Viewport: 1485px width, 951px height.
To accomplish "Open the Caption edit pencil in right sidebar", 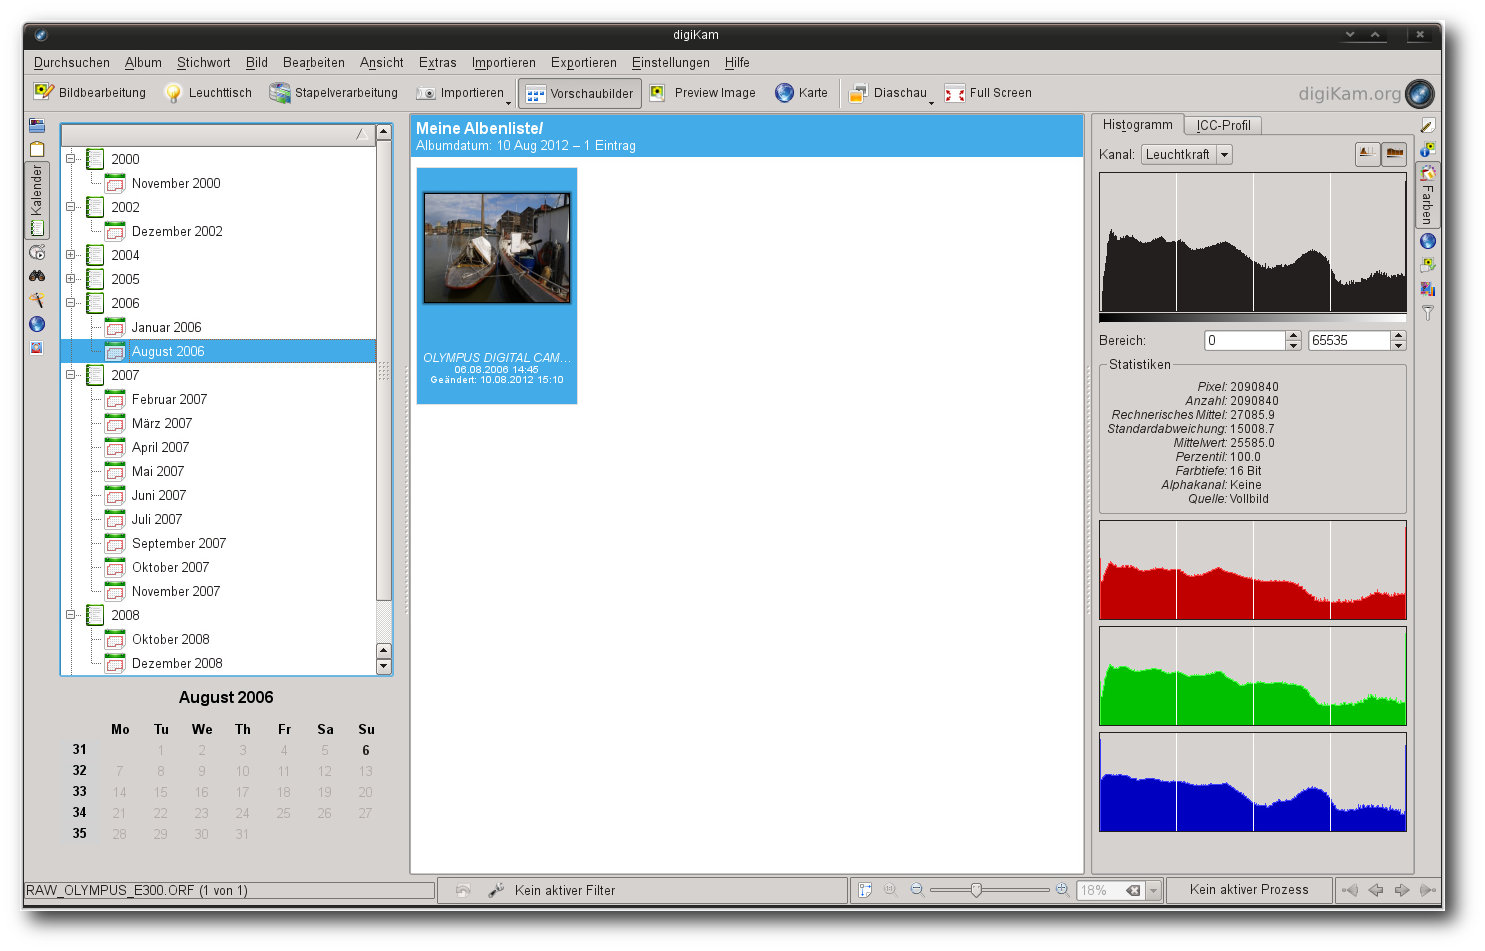I will point(1428,125).
